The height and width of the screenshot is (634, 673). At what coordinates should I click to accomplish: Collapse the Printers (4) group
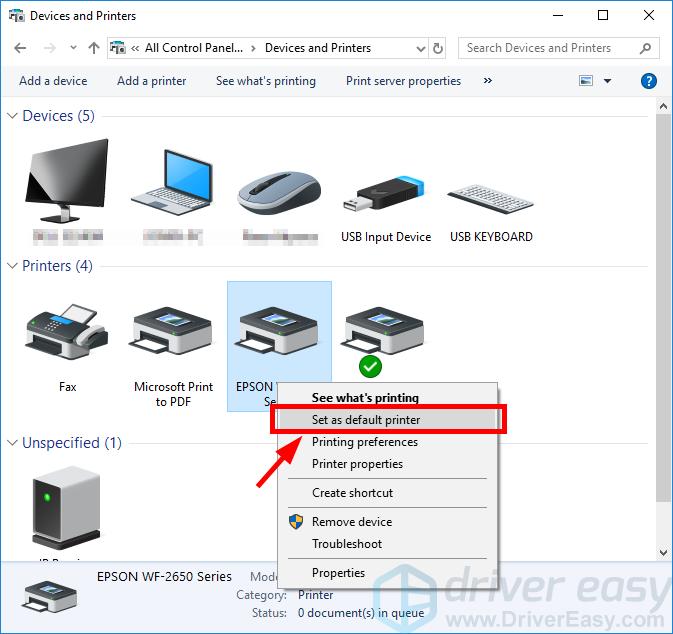(13, 266)
